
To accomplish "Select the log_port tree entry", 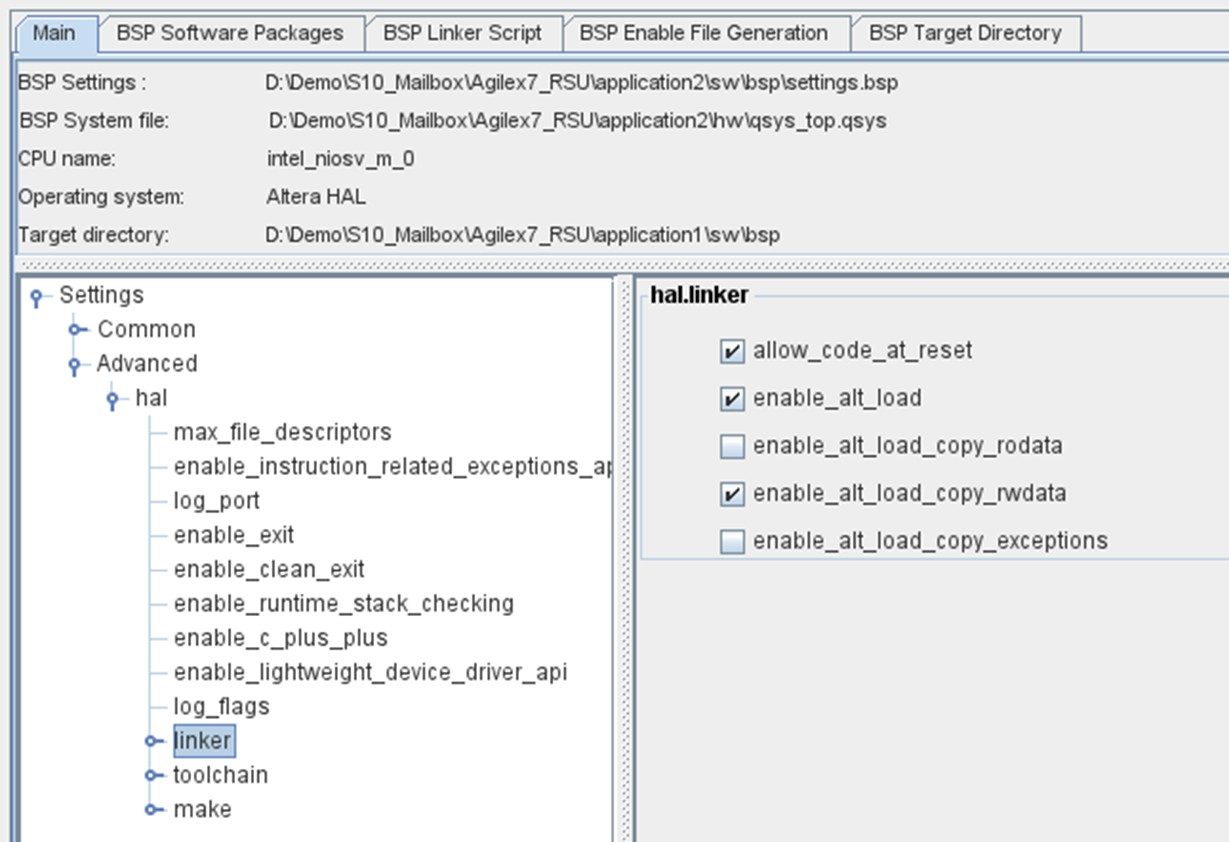I will (216, 501).
